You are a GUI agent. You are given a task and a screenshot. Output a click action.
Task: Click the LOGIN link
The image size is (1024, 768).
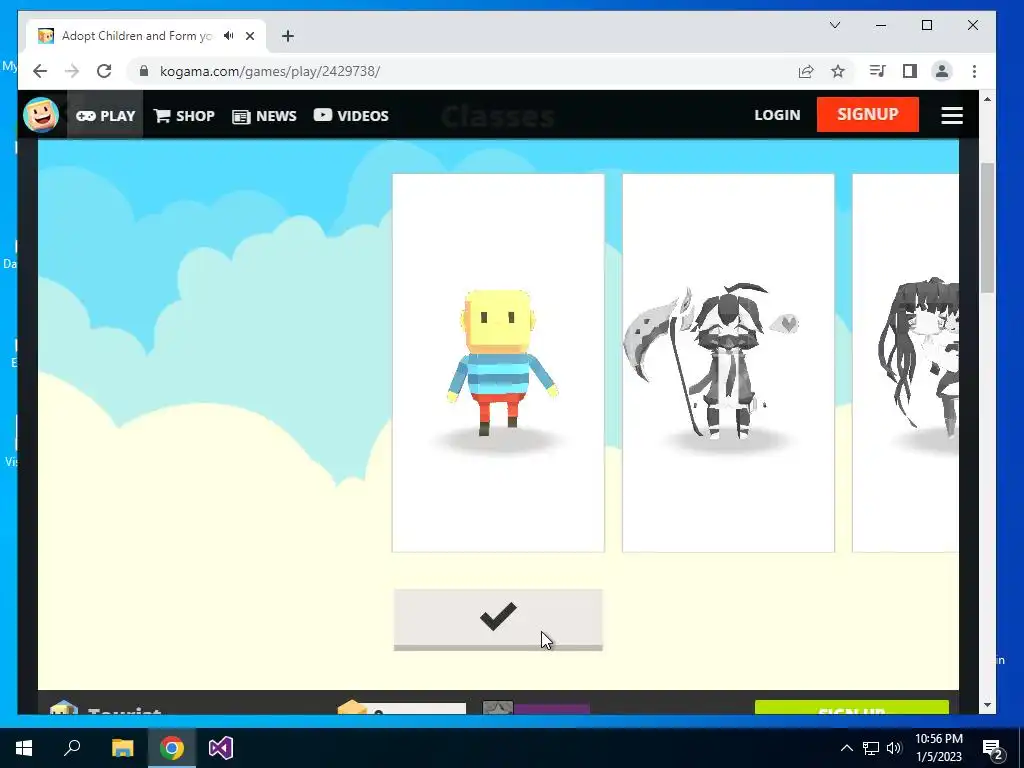click(x=777, y=115)
